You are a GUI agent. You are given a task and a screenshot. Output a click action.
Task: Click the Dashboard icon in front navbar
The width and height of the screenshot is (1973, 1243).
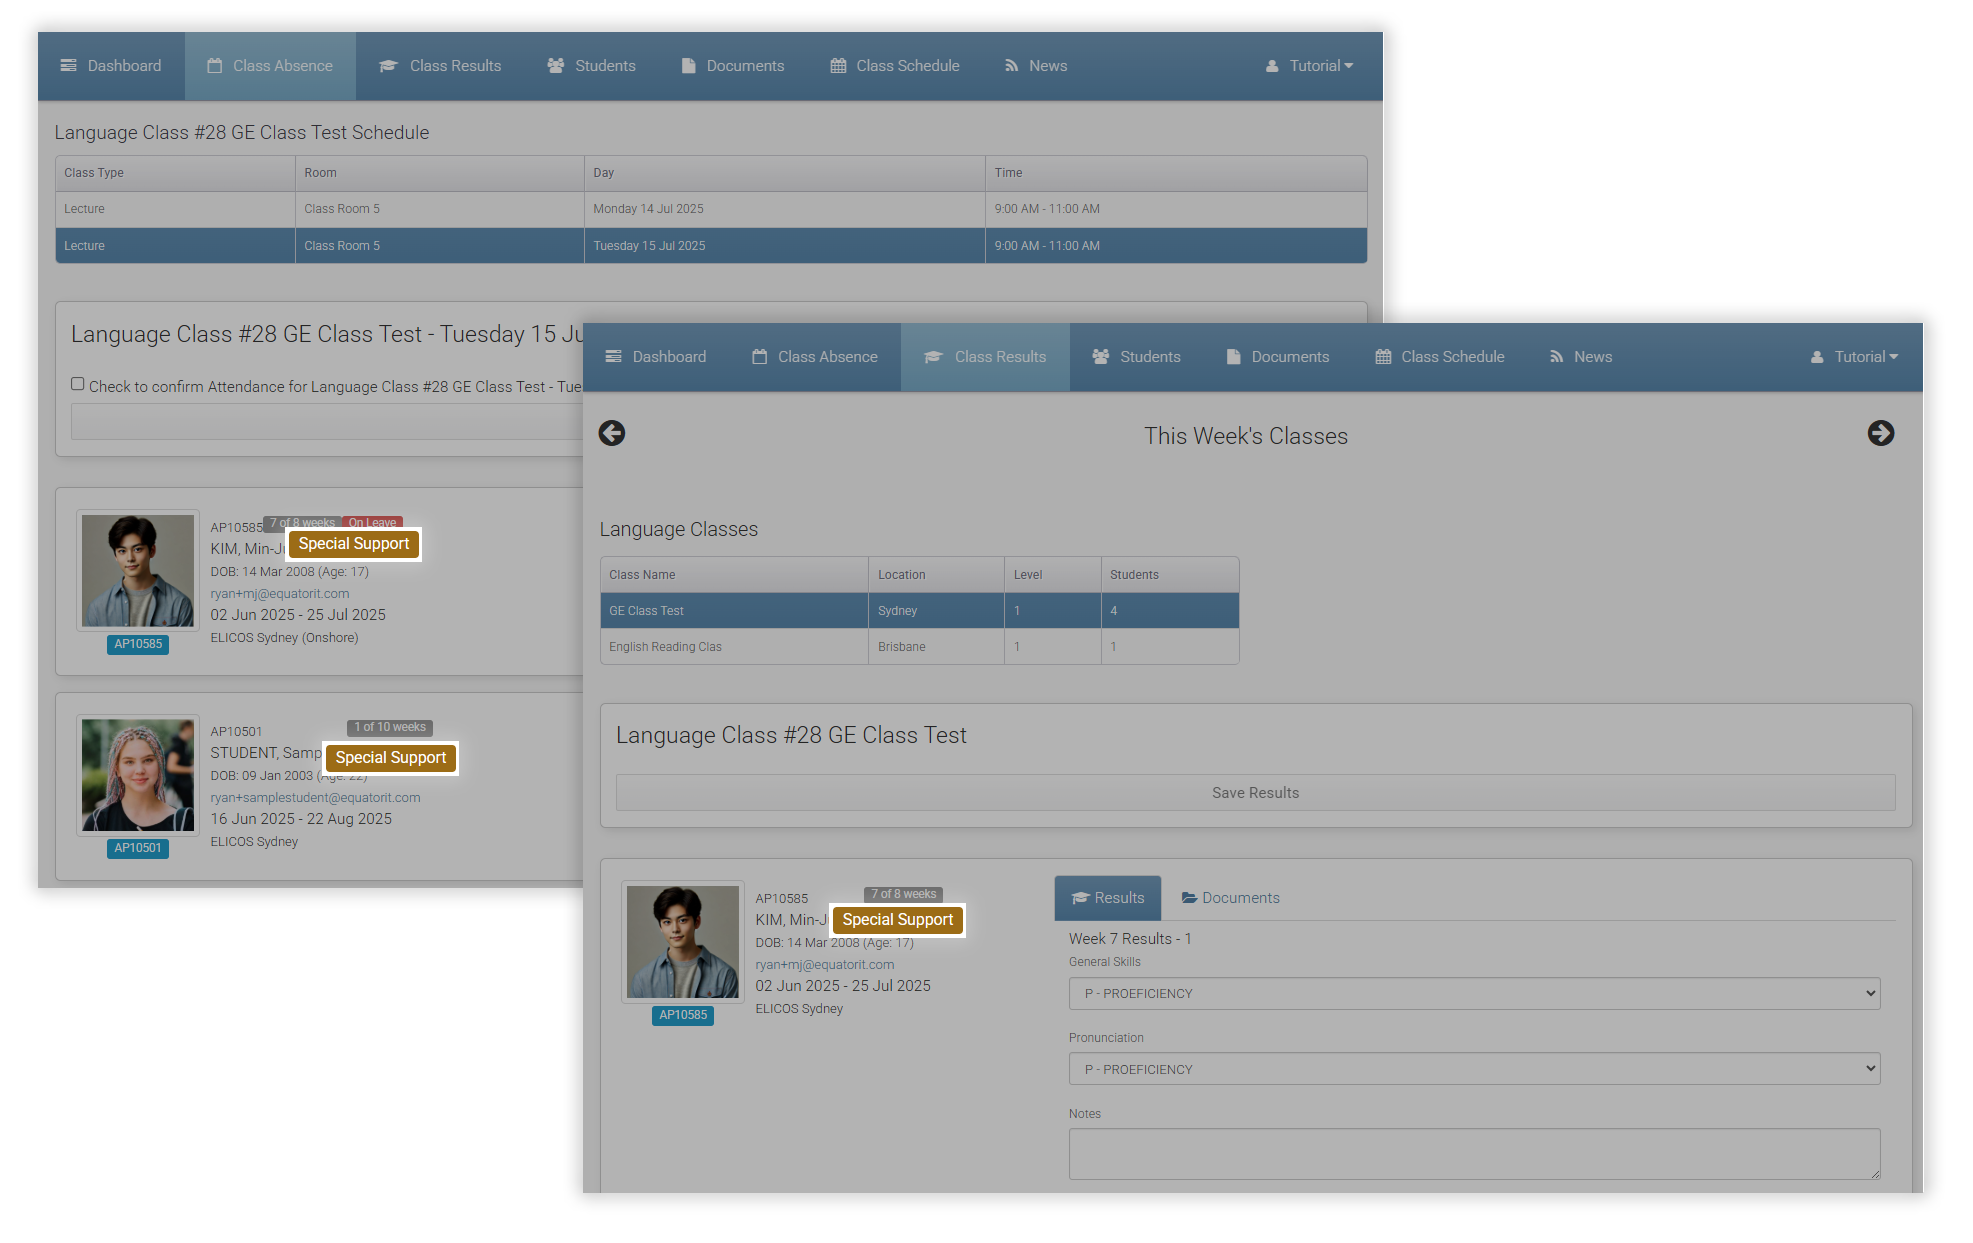pos(614,357)
